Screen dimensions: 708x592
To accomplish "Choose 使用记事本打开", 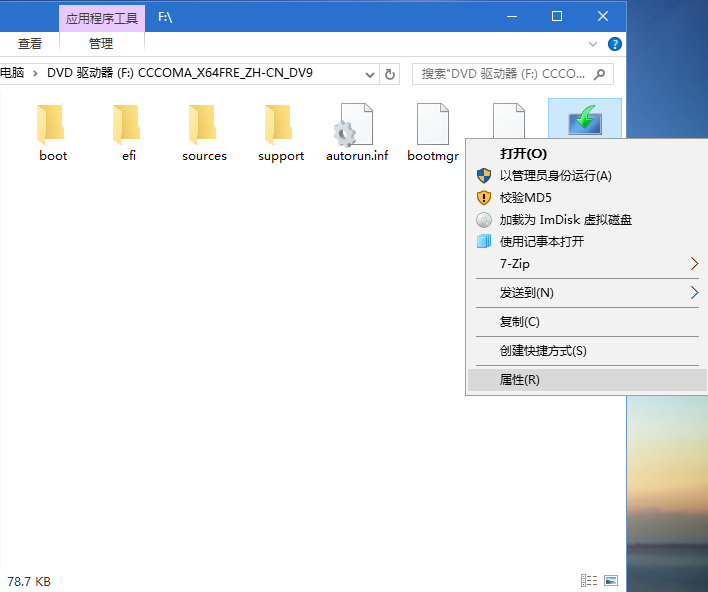I will pos(587,242).
